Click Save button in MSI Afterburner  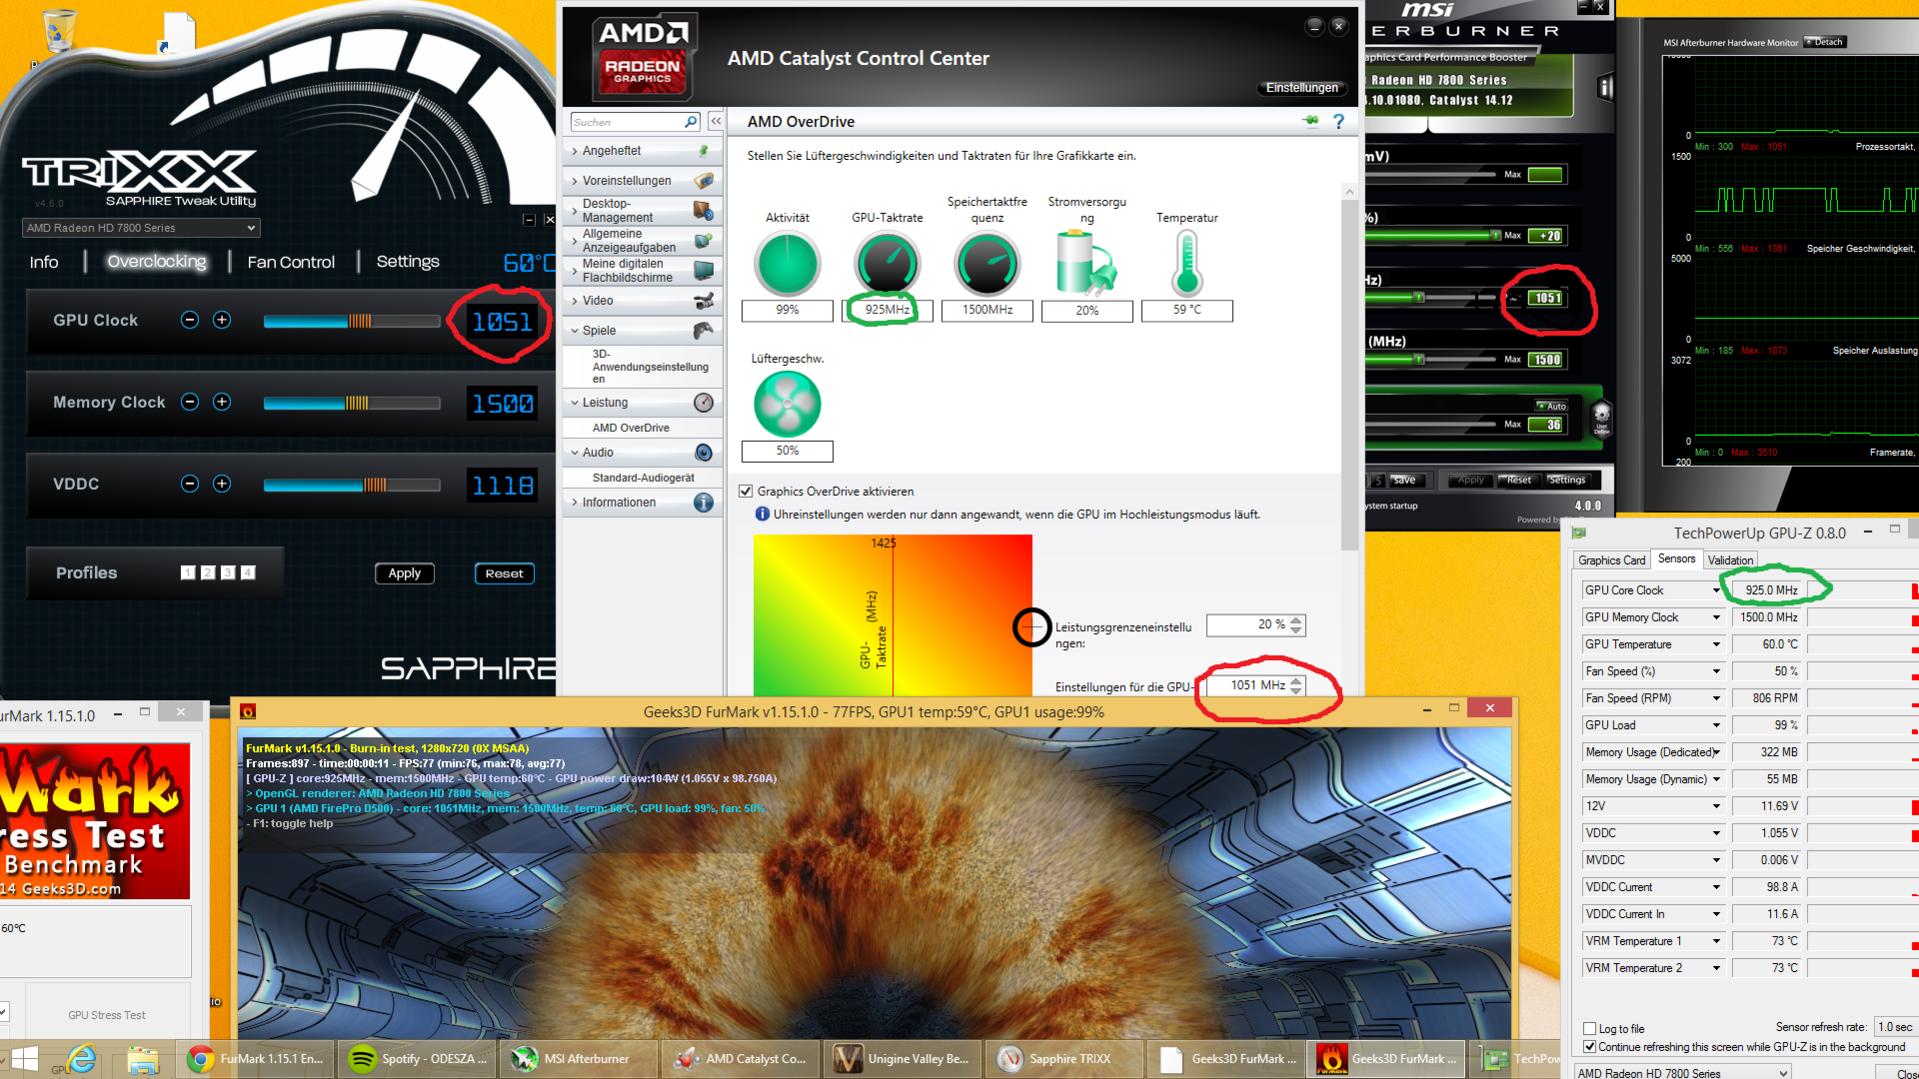coord(1404,480)
